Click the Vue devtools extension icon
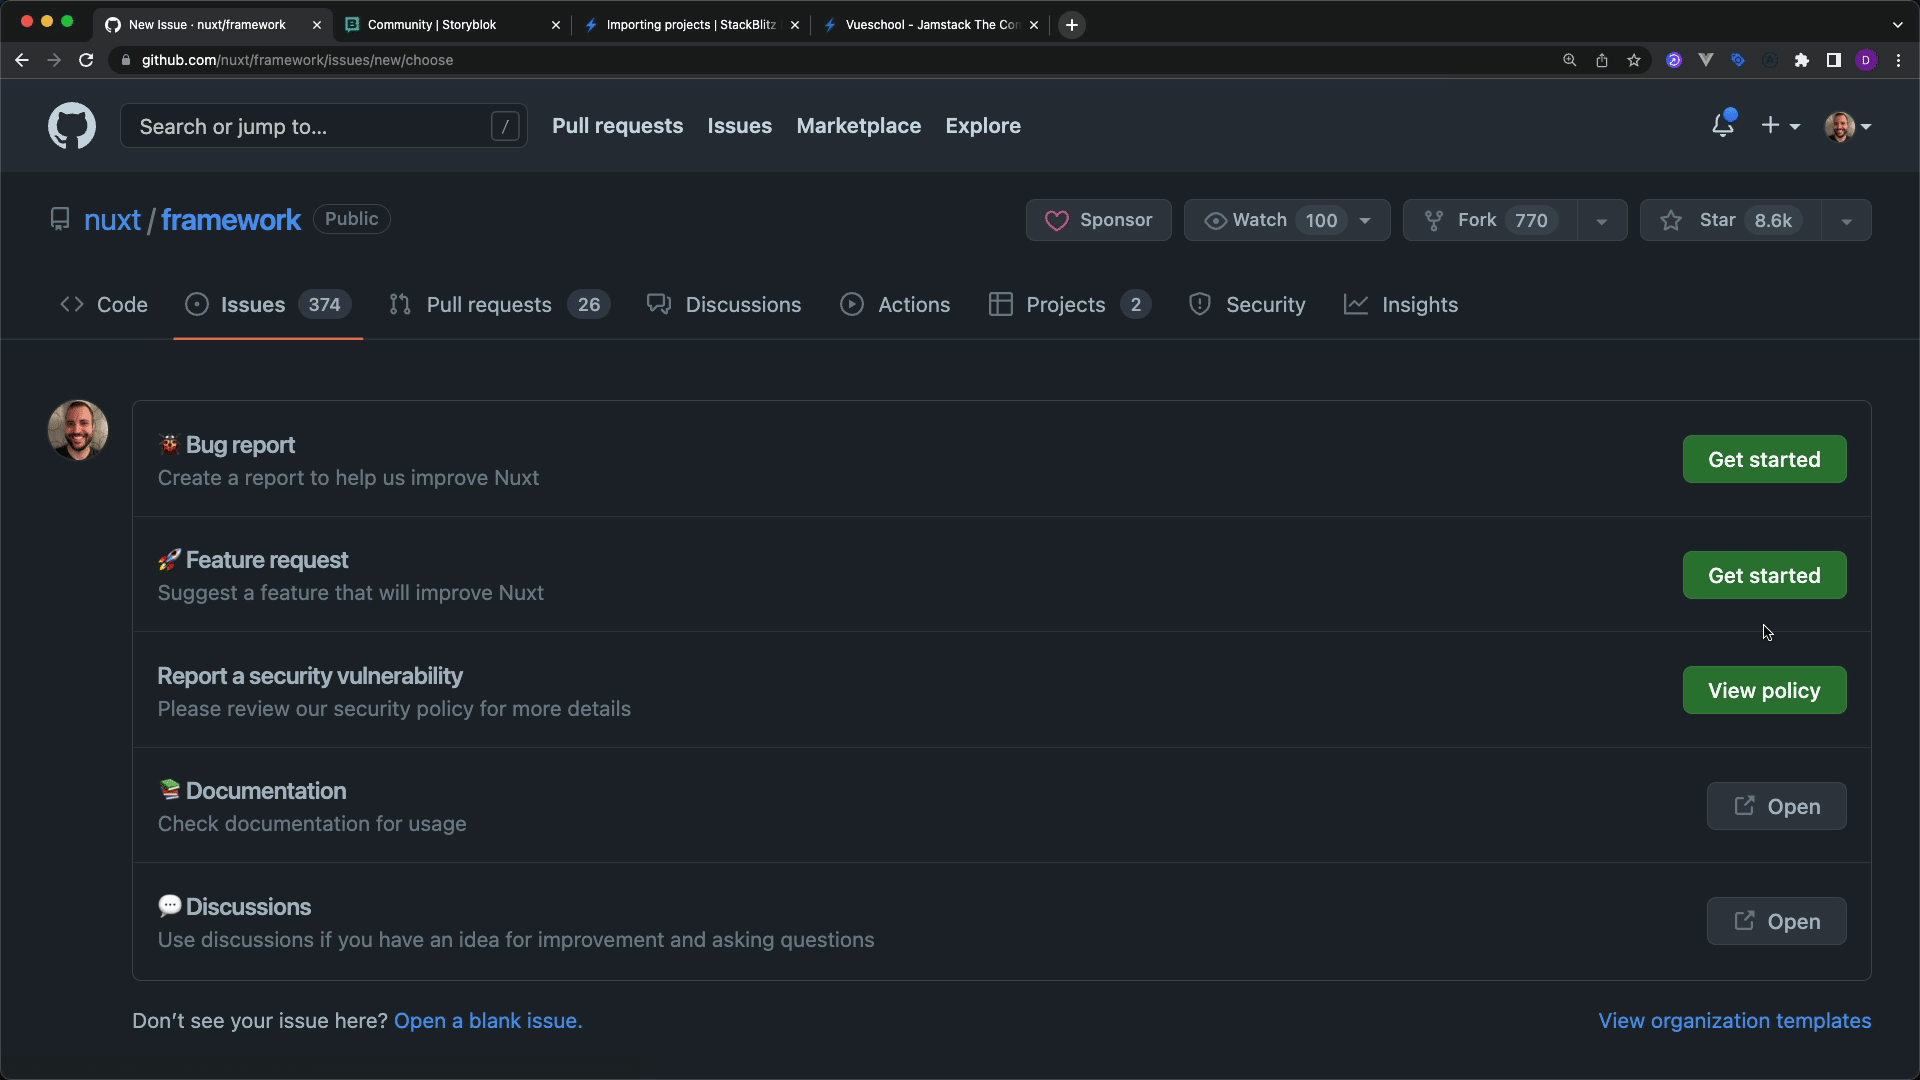This screenshot has height=1080, width=1920. (x=1706, y=60)
